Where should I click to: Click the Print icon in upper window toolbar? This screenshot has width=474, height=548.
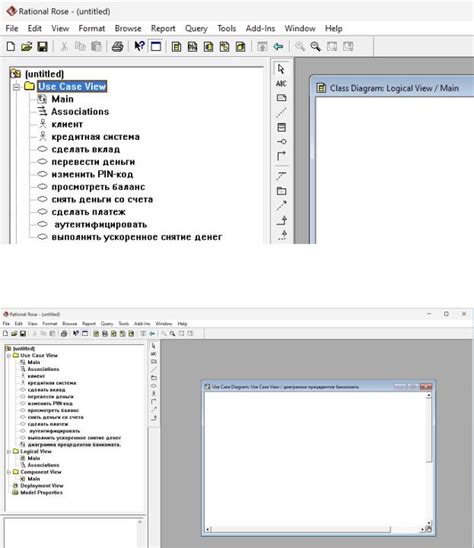click(117, 46)
